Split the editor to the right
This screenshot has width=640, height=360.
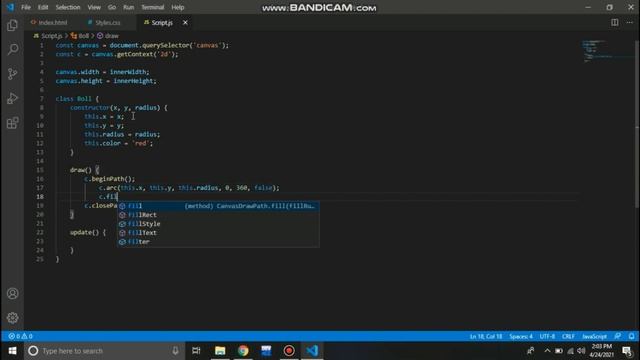pyautogui.click(x=614, y=22)
